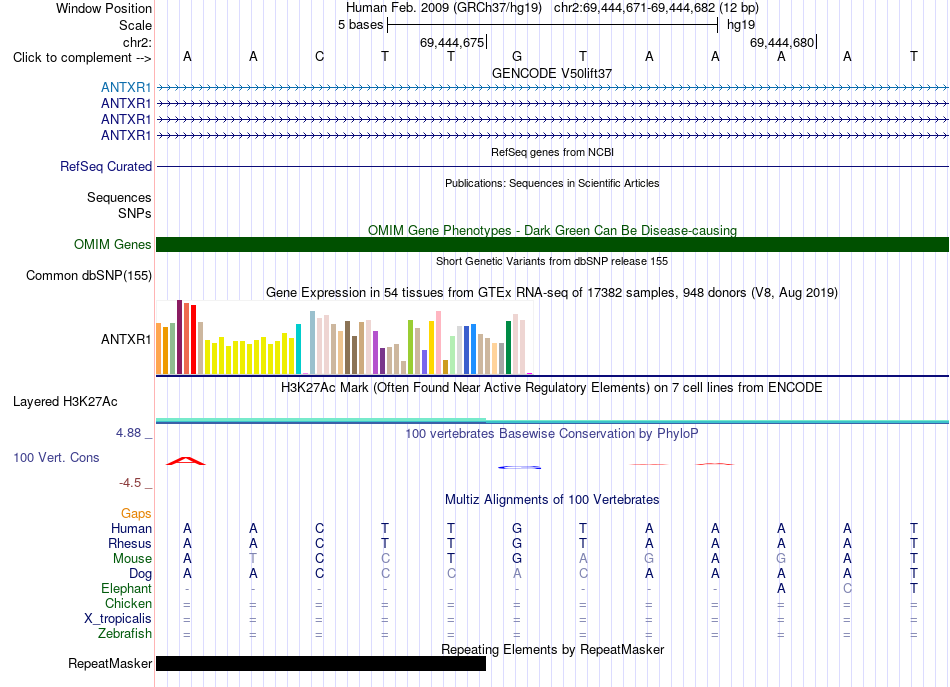This screenshot has height=687, width=950.
Task: Click the 4.88 PhyloP upper scale value
Action: pos(128,433)
